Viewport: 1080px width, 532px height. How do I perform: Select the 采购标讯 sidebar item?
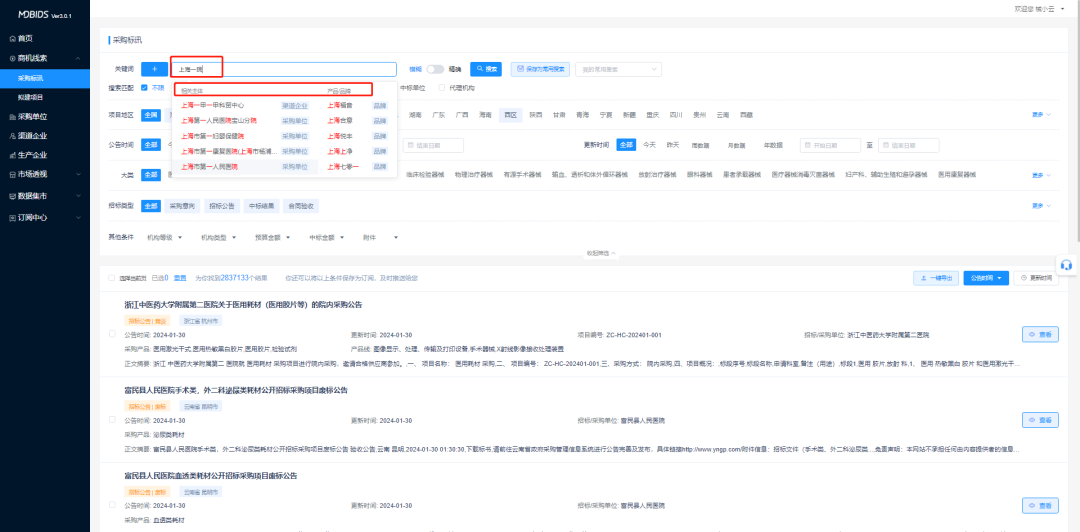pos(45,79)
